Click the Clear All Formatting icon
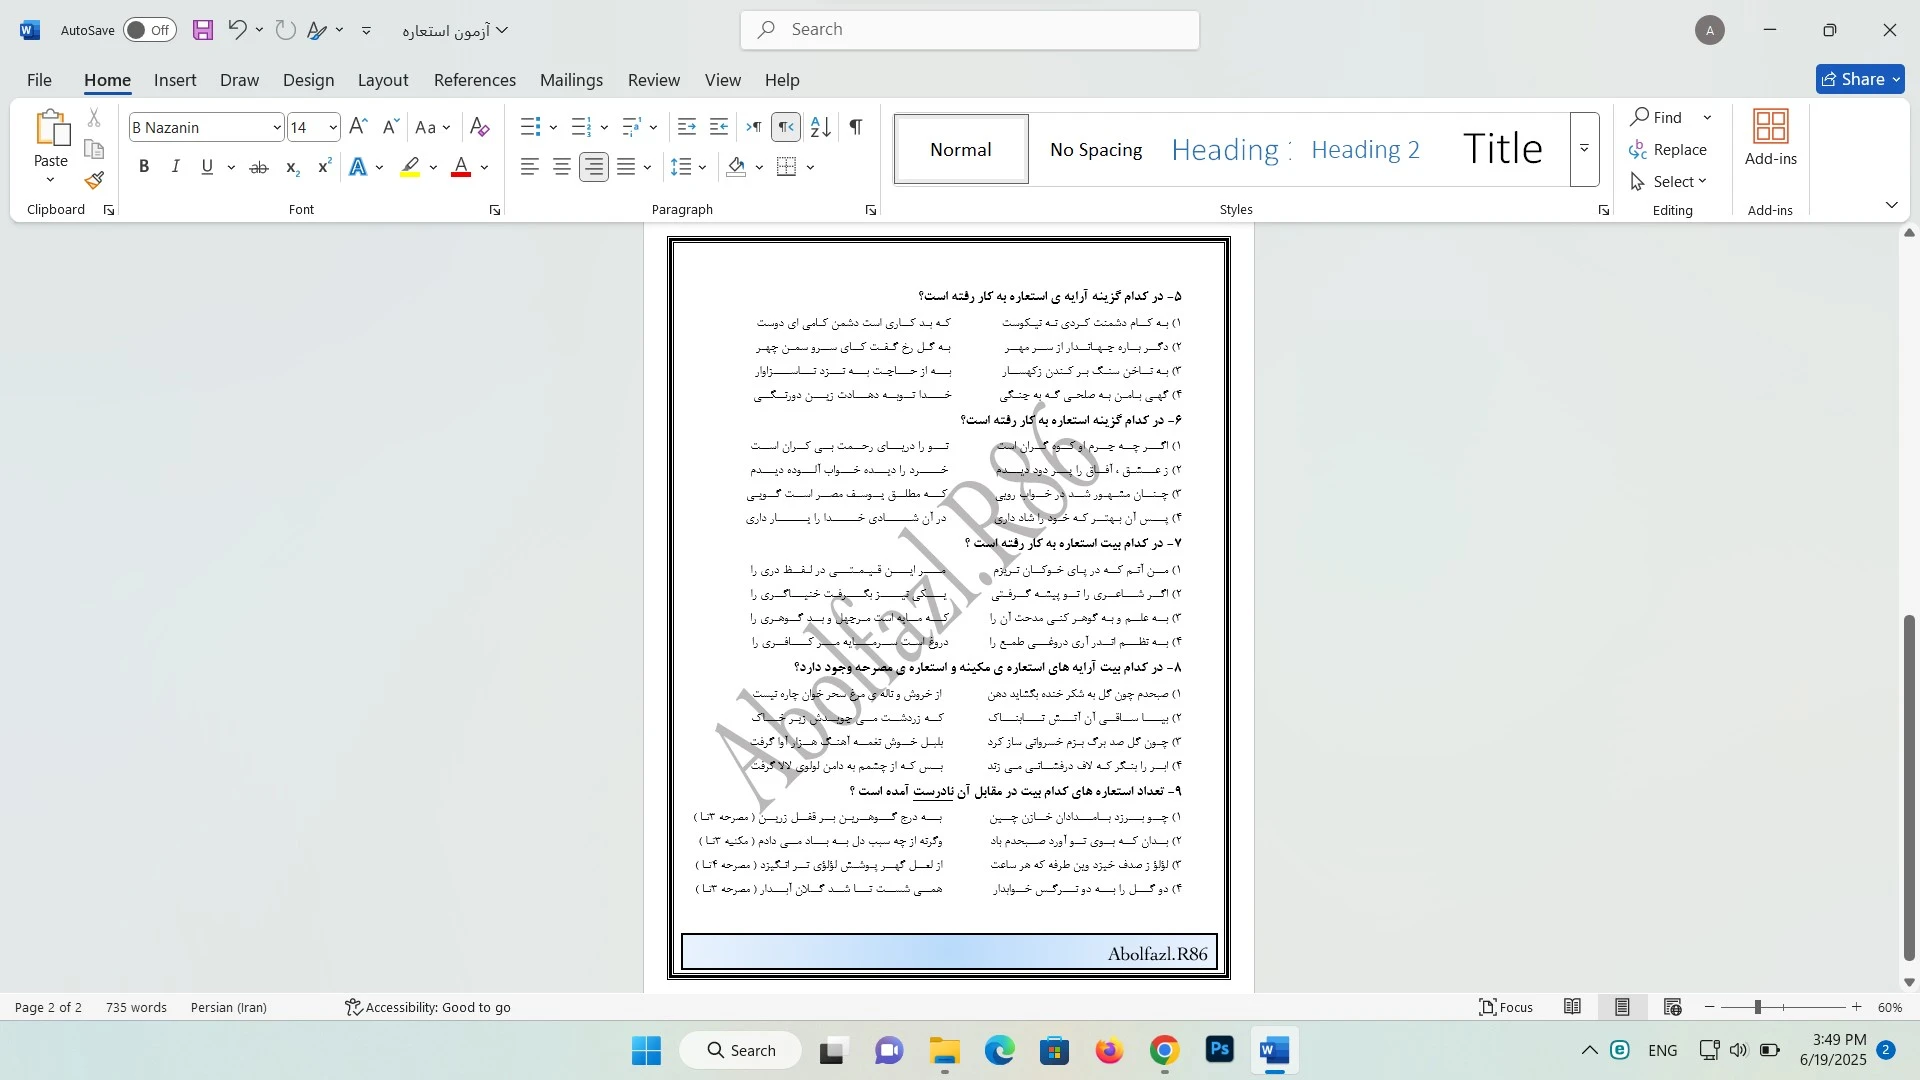 click(480, 127)
